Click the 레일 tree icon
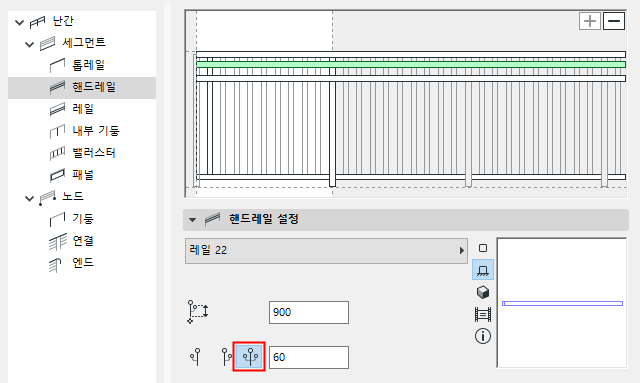Image resolution: width=640 pixels, height=383 pixels. click(x=58, y=109)
